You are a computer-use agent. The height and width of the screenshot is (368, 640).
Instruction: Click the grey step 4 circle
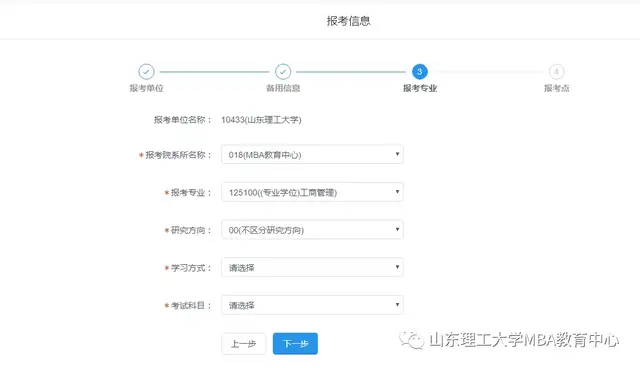[556, 72]
